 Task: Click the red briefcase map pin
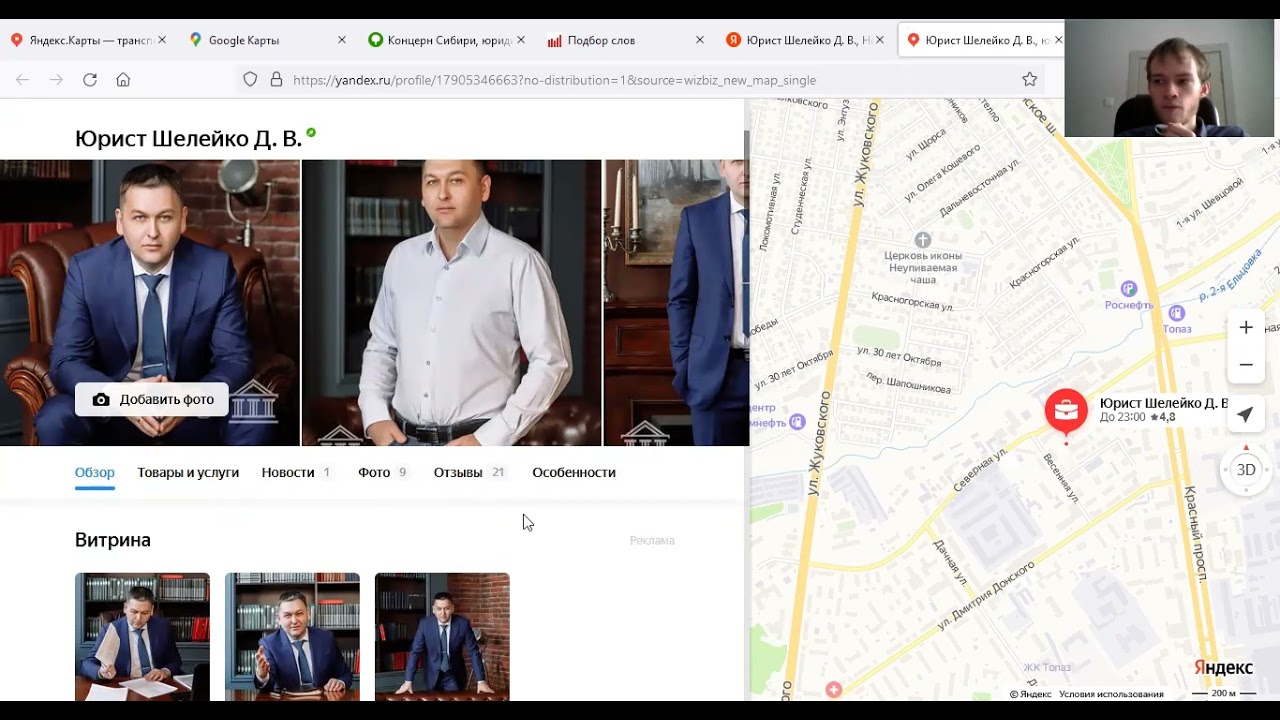coord(1066,411)
